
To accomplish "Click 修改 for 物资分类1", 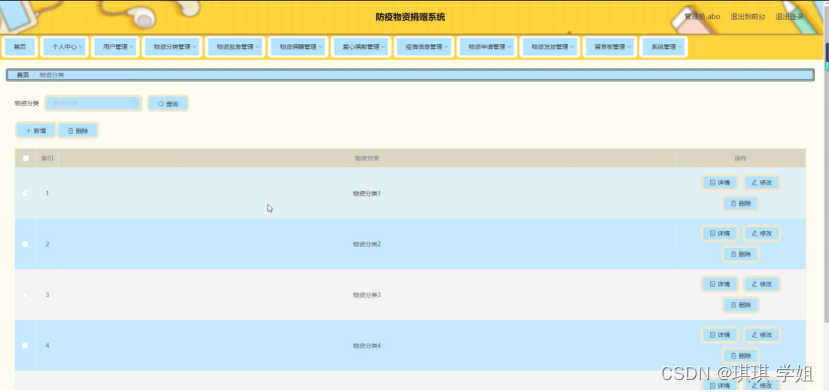I will pyautogui.click(x=762, y=183).
